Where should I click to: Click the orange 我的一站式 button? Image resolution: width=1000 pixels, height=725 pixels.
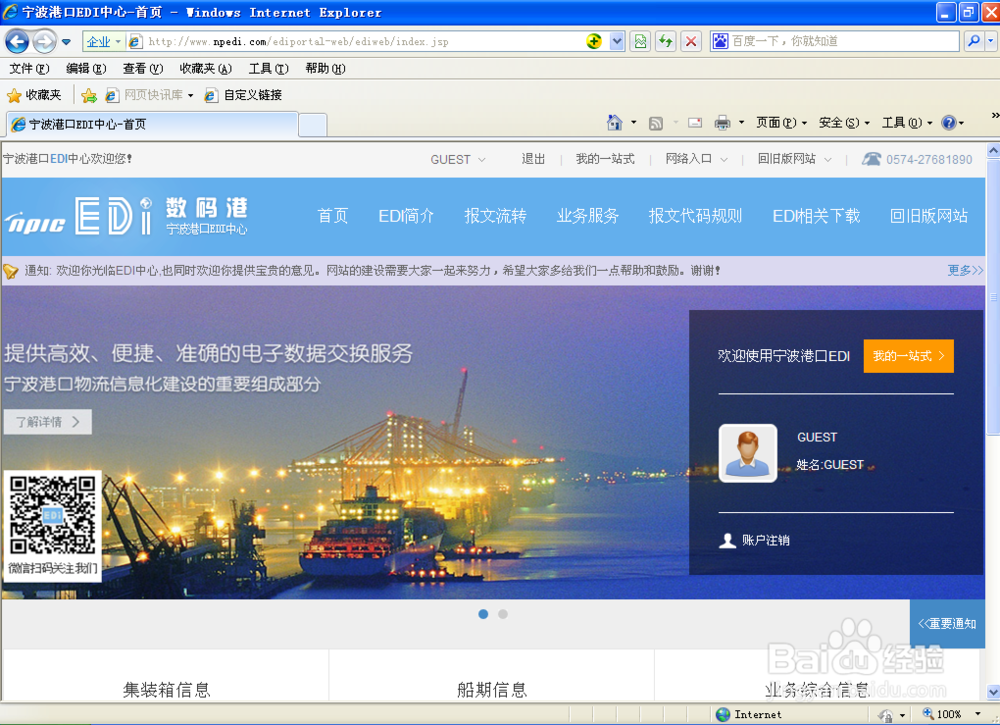908,356
